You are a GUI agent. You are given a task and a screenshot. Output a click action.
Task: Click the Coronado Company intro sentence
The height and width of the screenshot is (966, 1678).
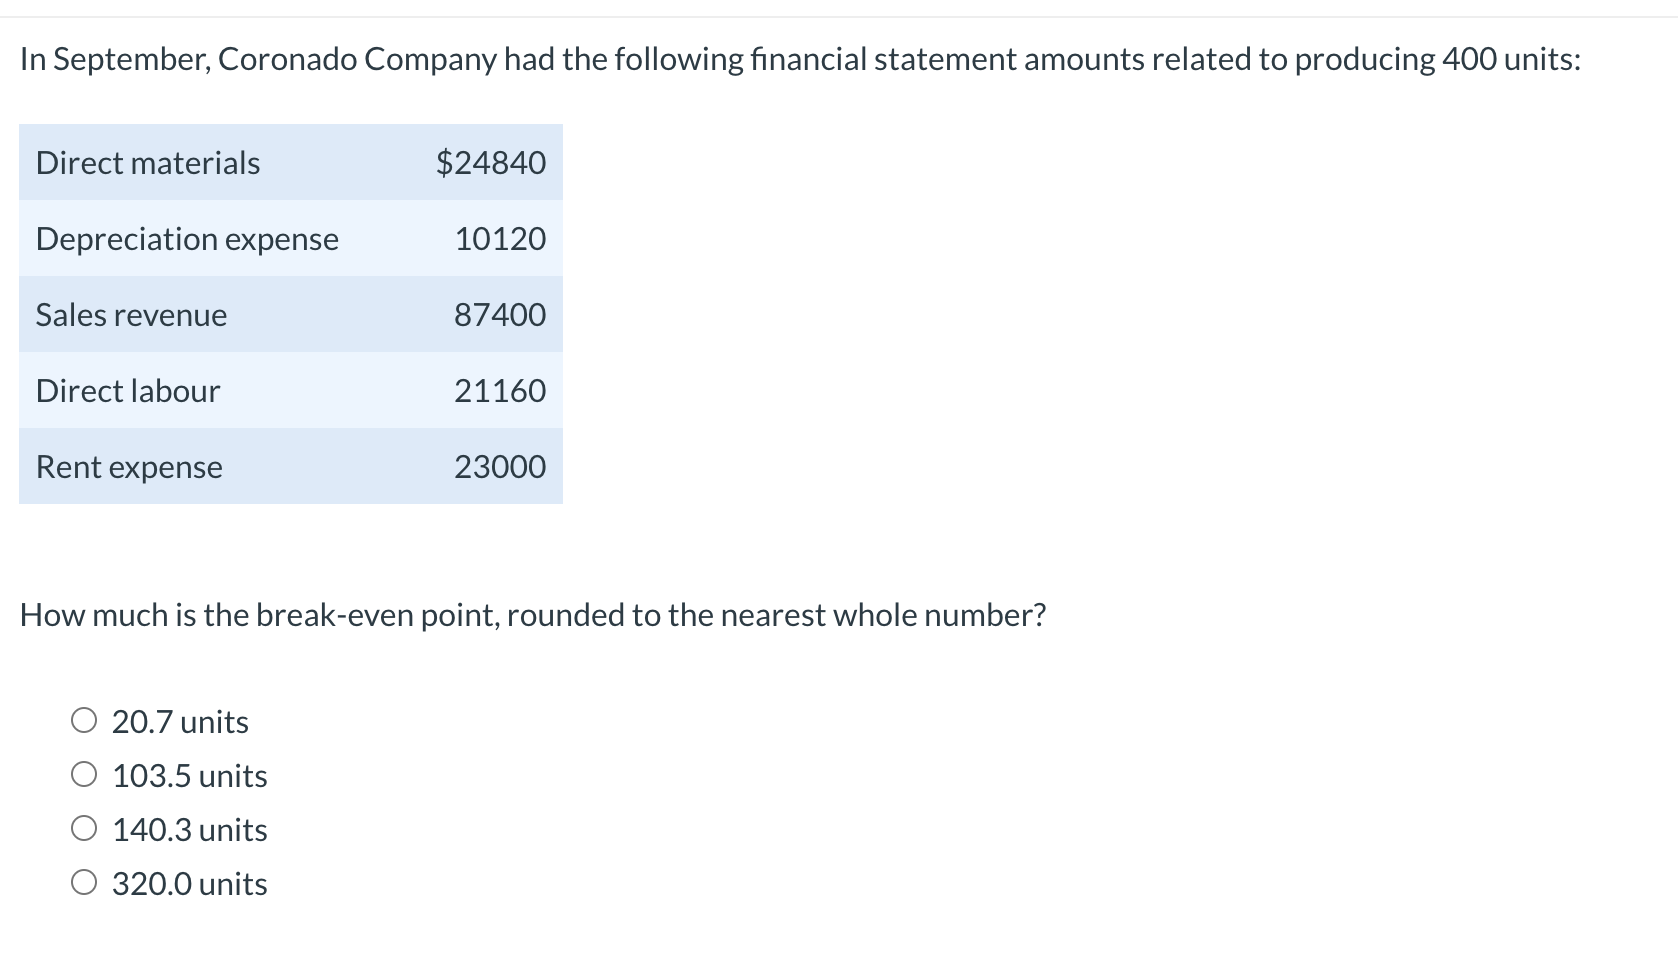click(x=801, y=59)
